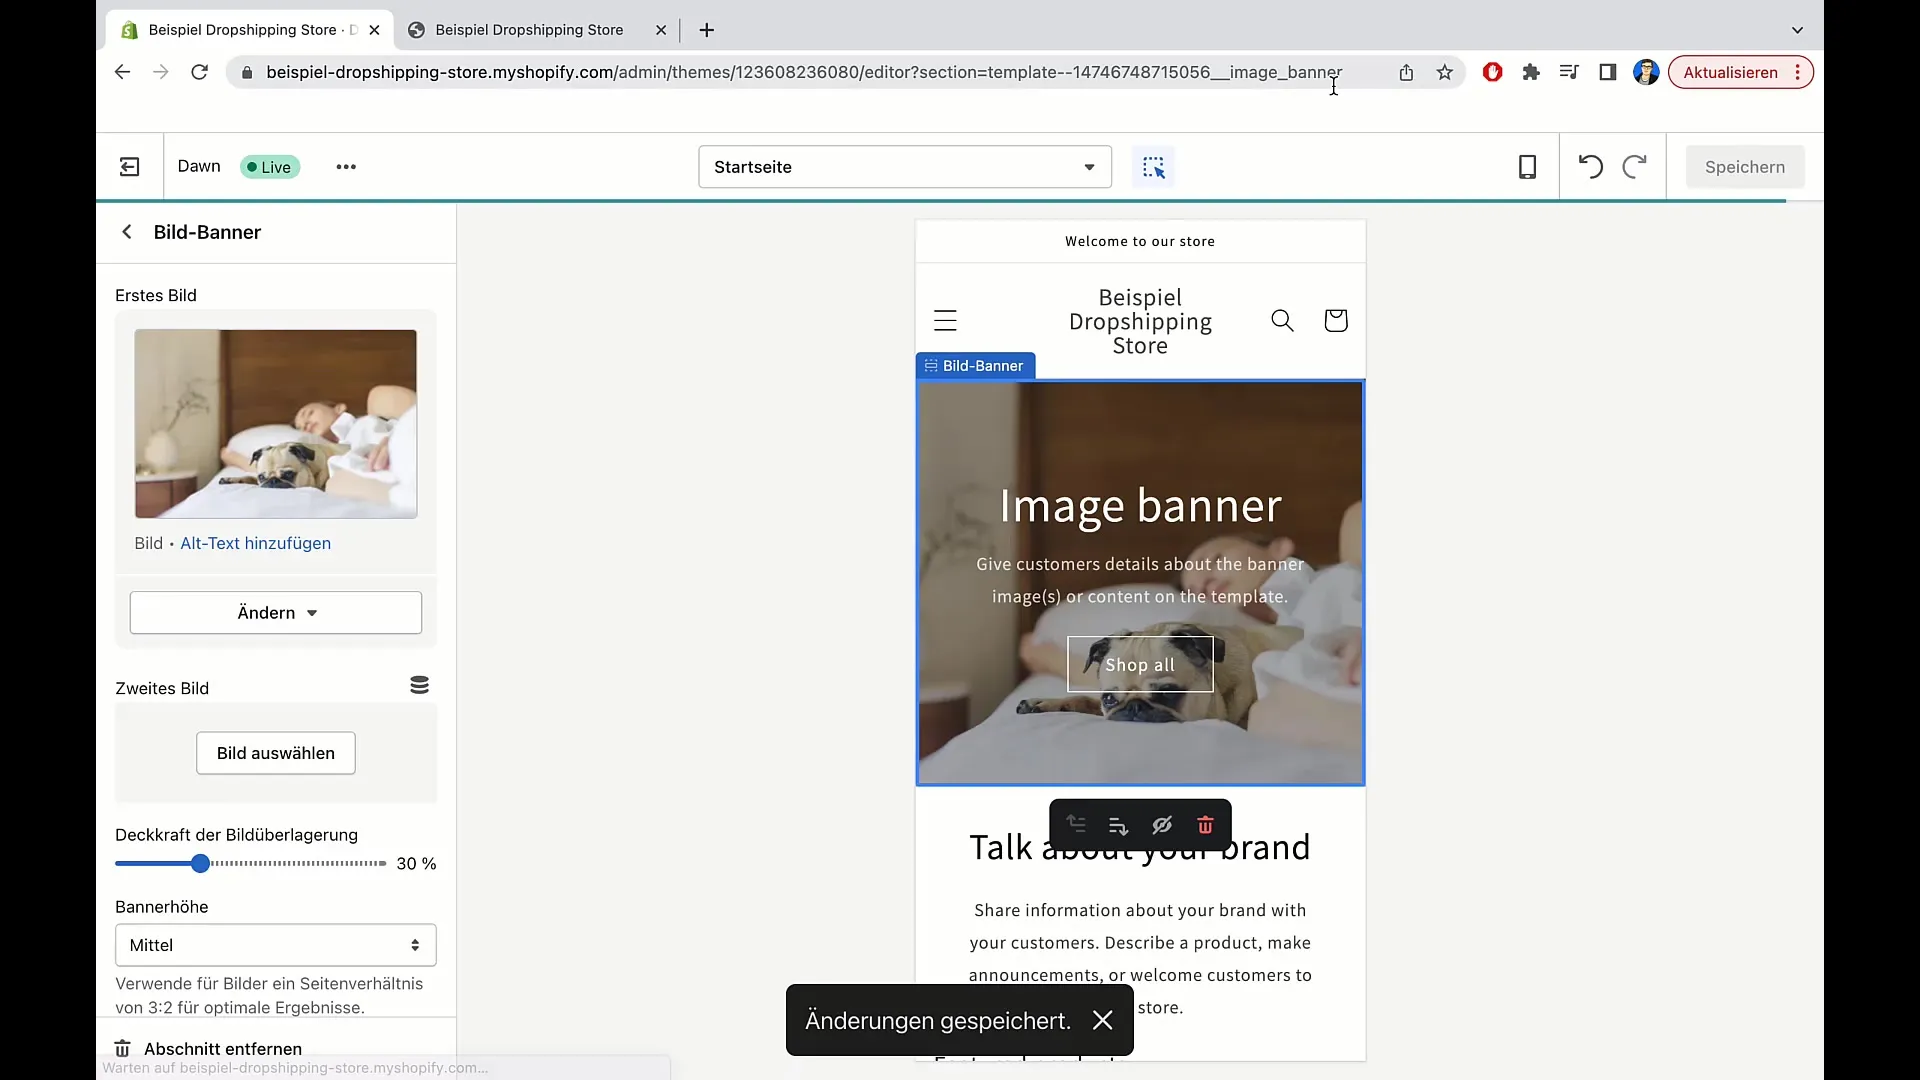Click the back arrow to exit Bild-Banner
This screenshot has width=1920, height=1080.
click(128, 232)
